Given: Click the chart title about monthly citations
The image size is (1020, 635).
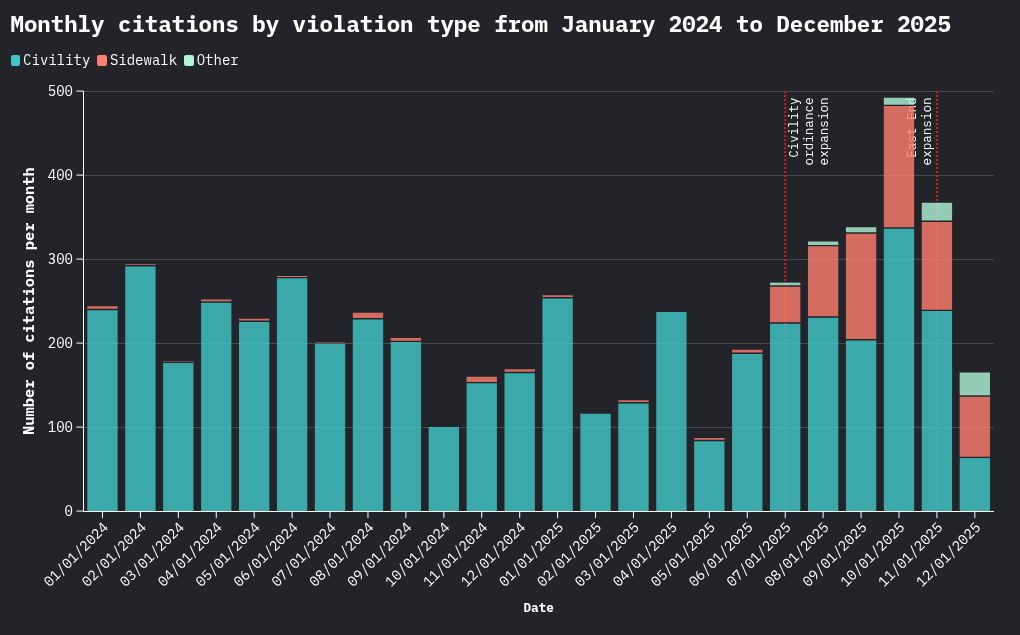Looking at the screenshot, I should click(x=480, y=25).
